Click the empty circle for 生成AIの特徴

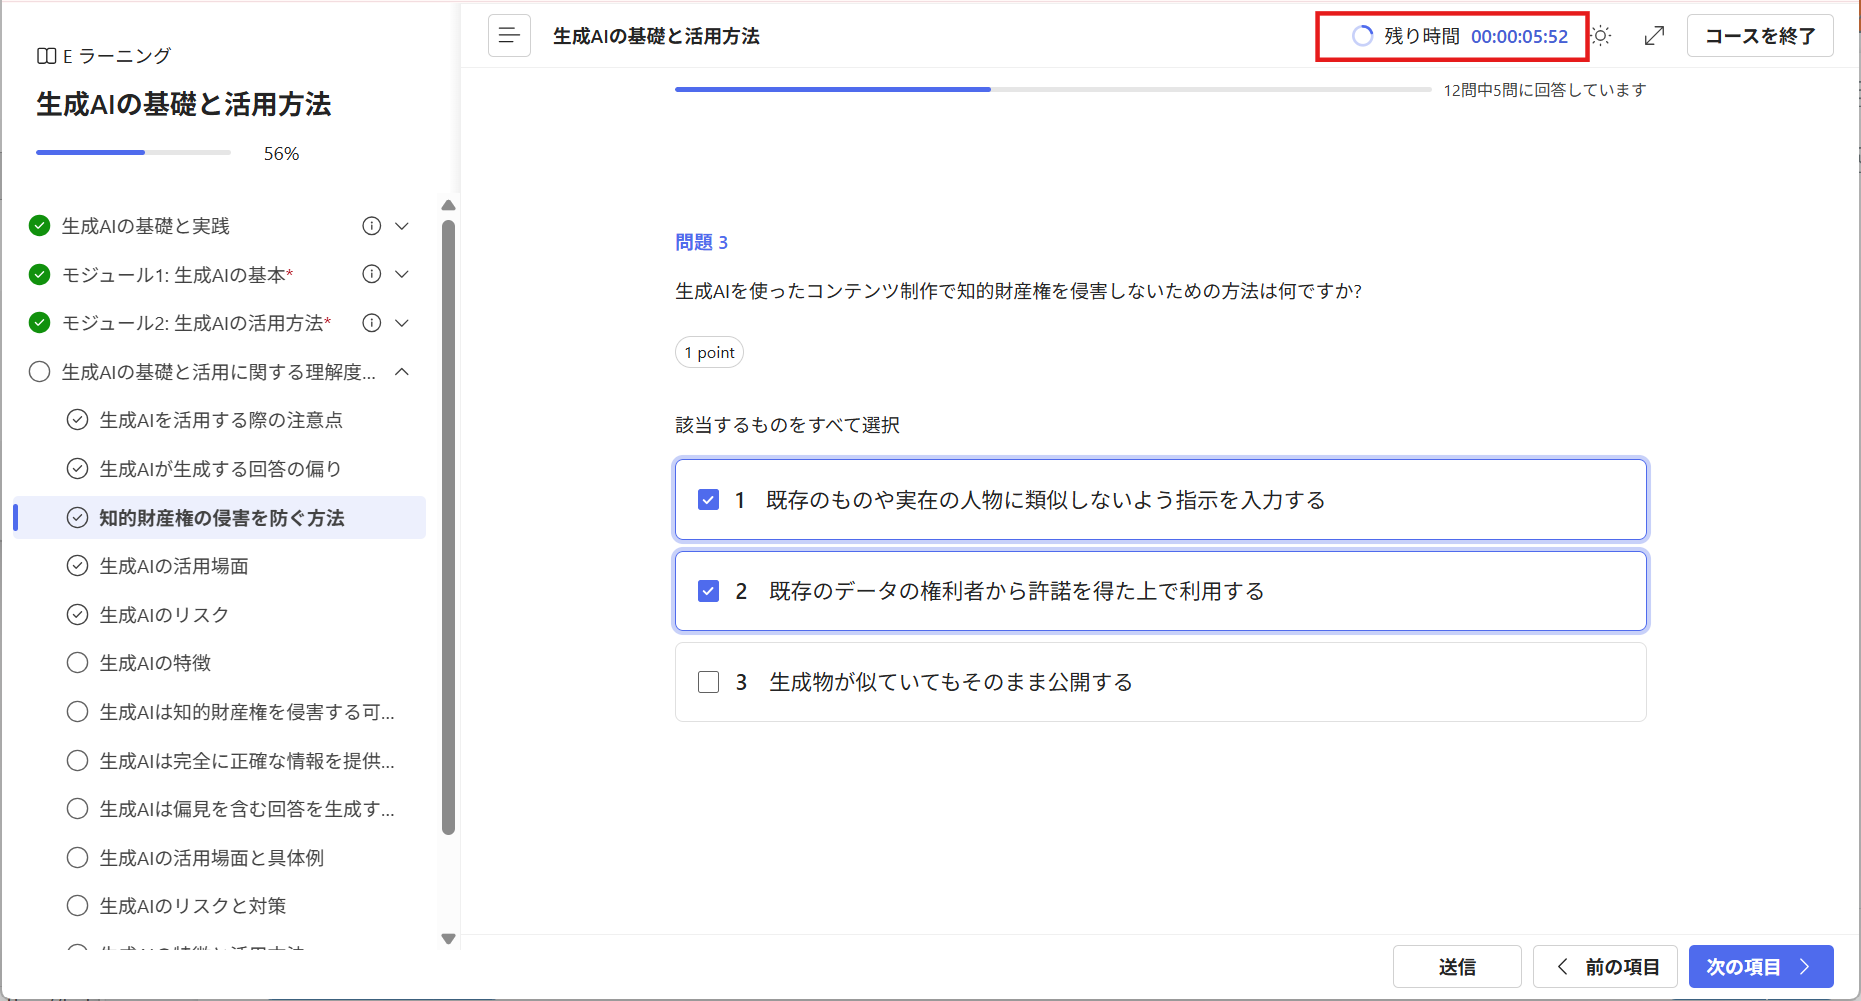(x=78, y=663)
